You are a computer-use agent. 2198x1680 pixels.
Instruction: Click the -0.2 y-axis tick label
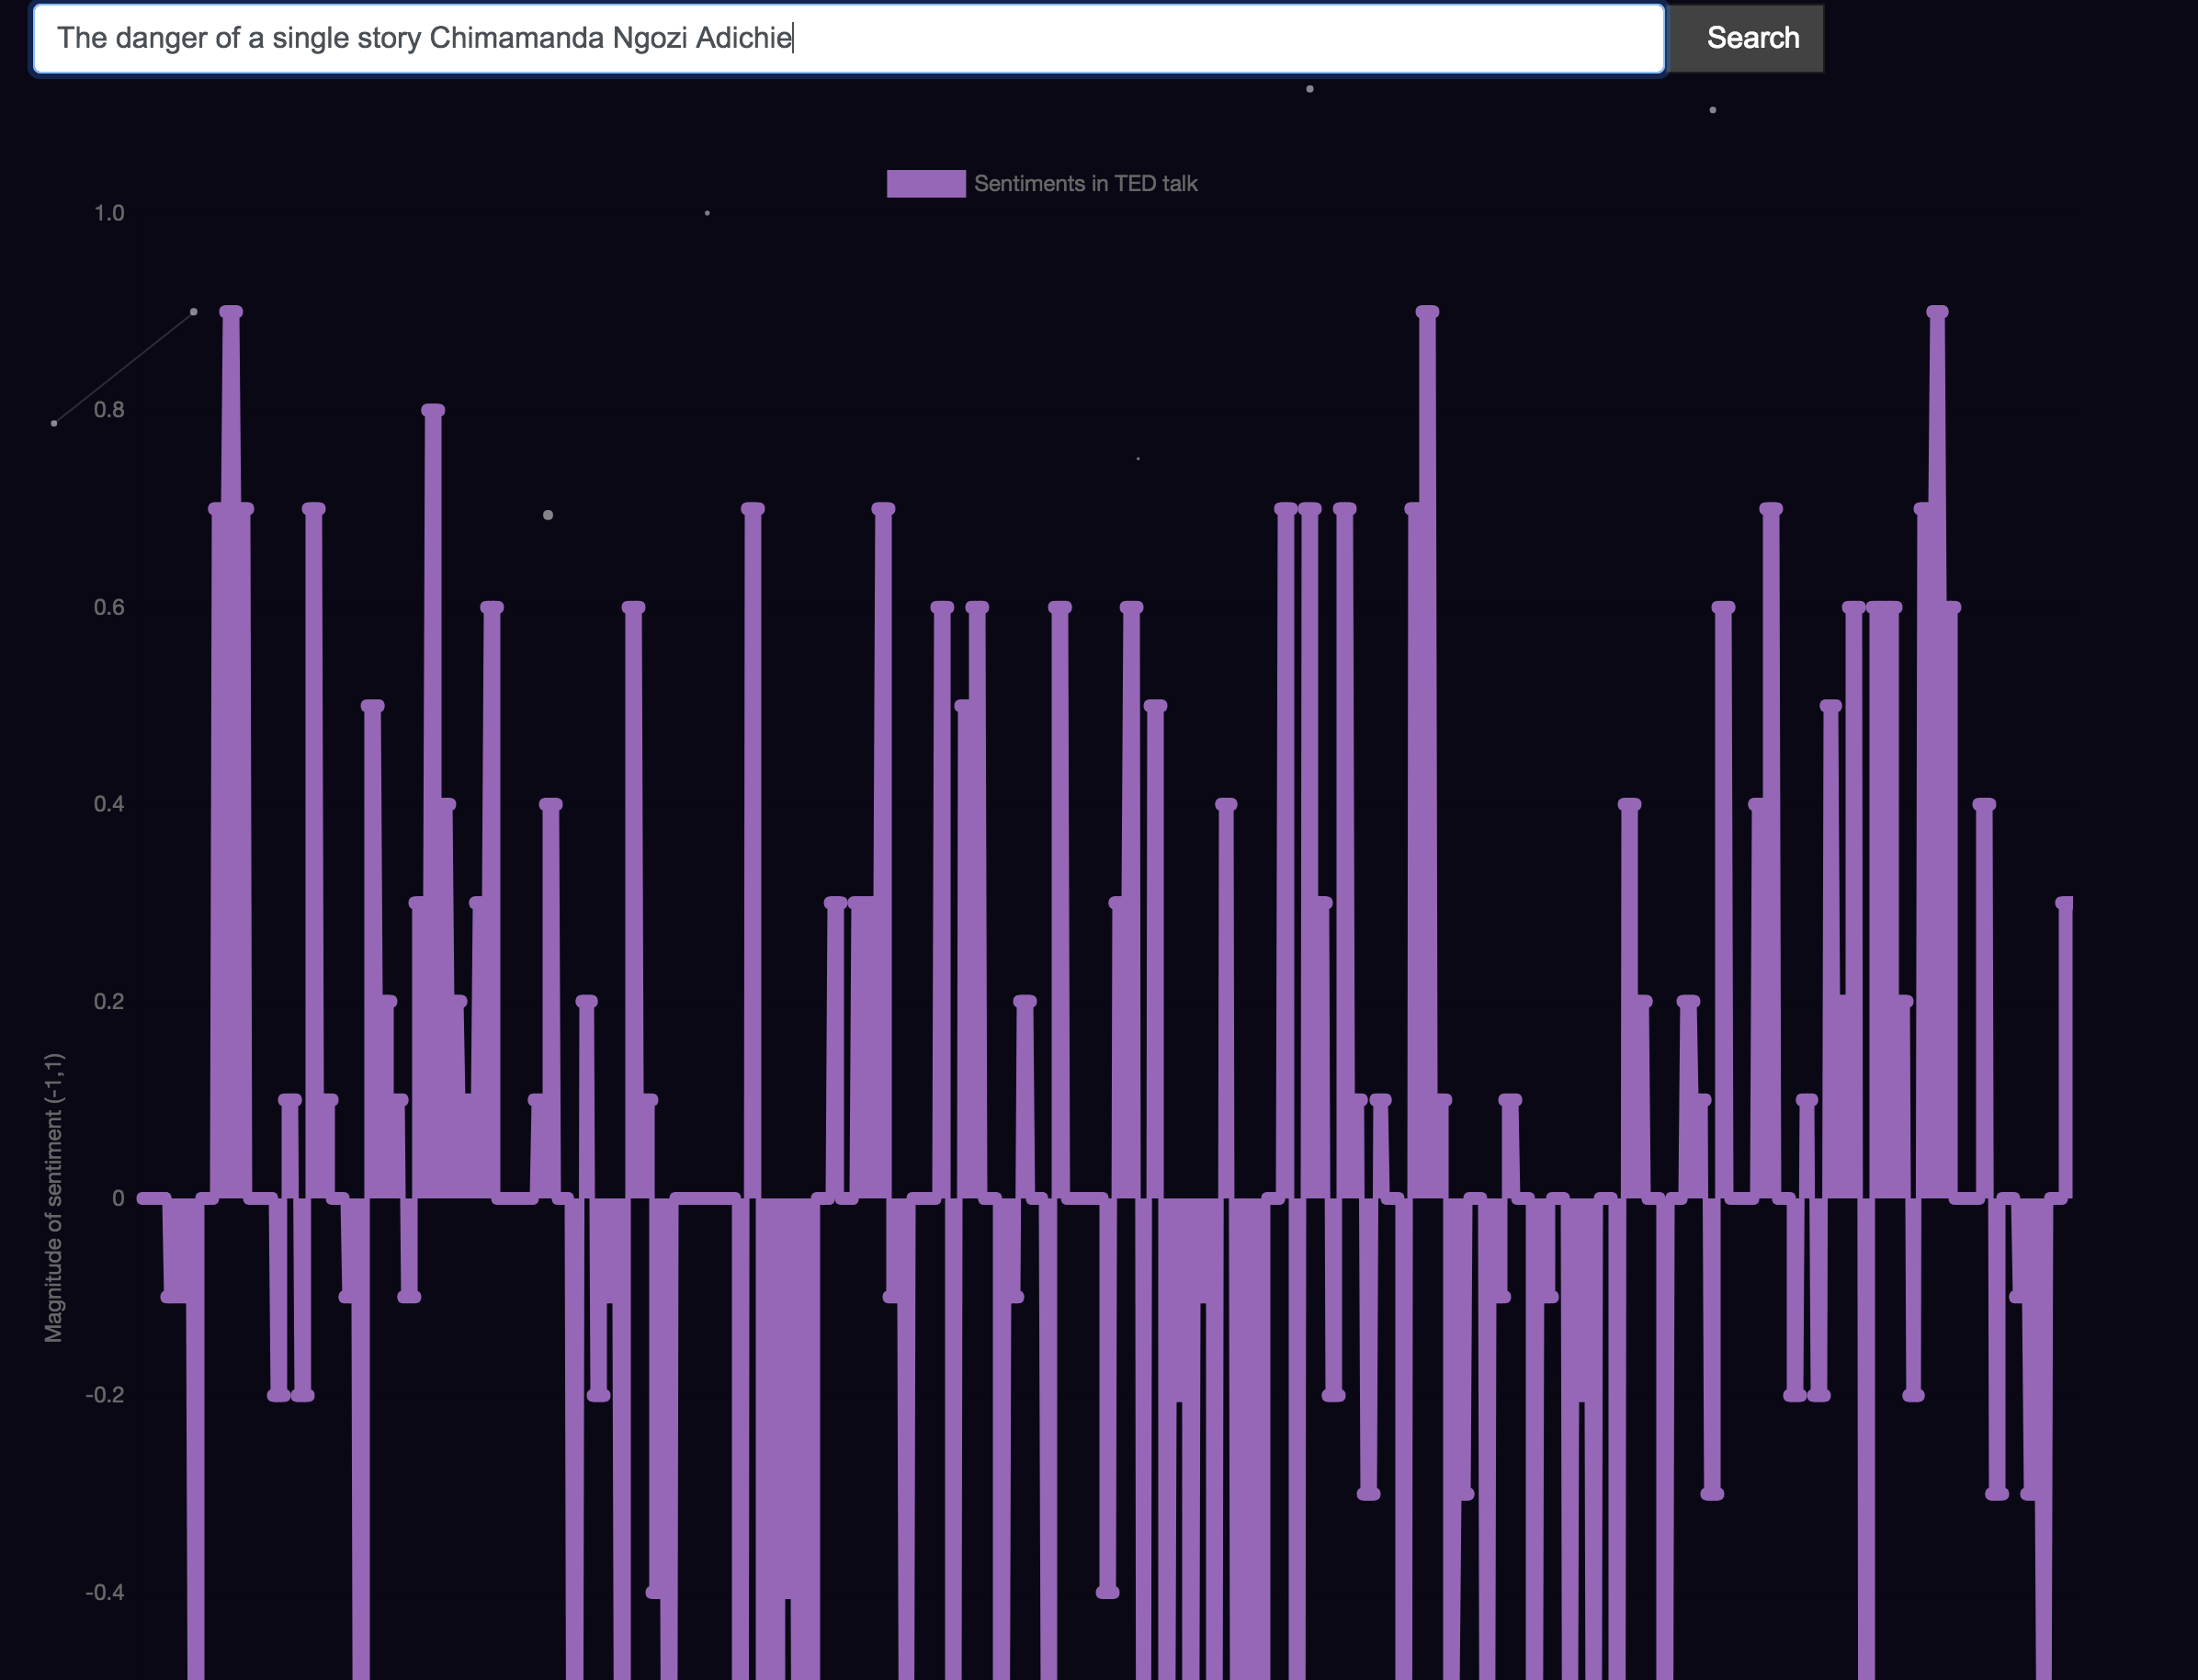(x=105, y=1395)
